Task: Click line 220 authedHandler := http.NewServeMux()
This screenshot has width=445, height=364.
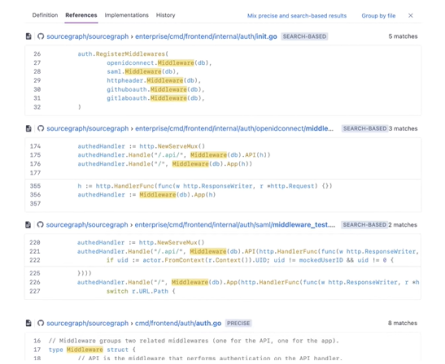Action: 141,242
